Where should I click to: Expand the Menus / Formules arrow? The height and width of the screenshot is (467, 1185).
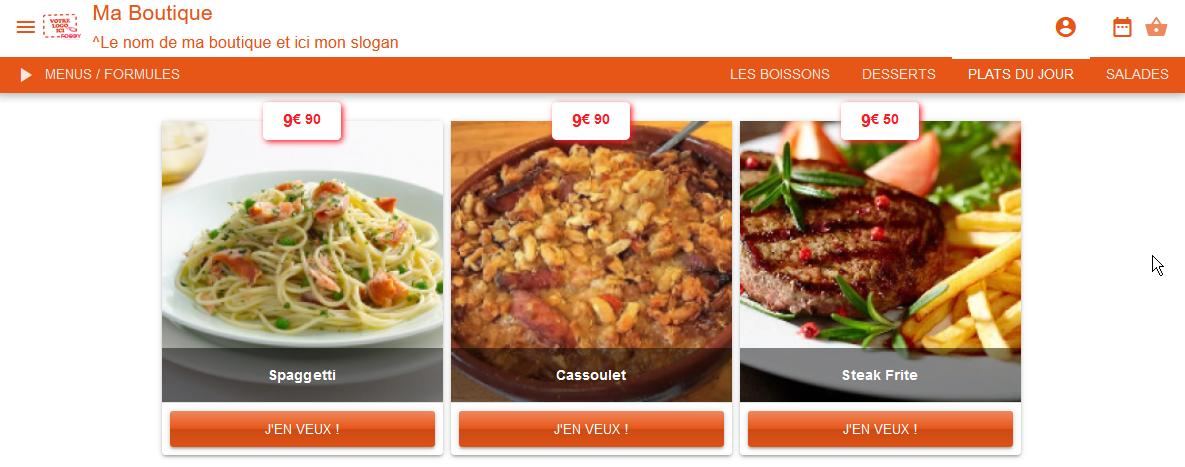pos(26,75)
